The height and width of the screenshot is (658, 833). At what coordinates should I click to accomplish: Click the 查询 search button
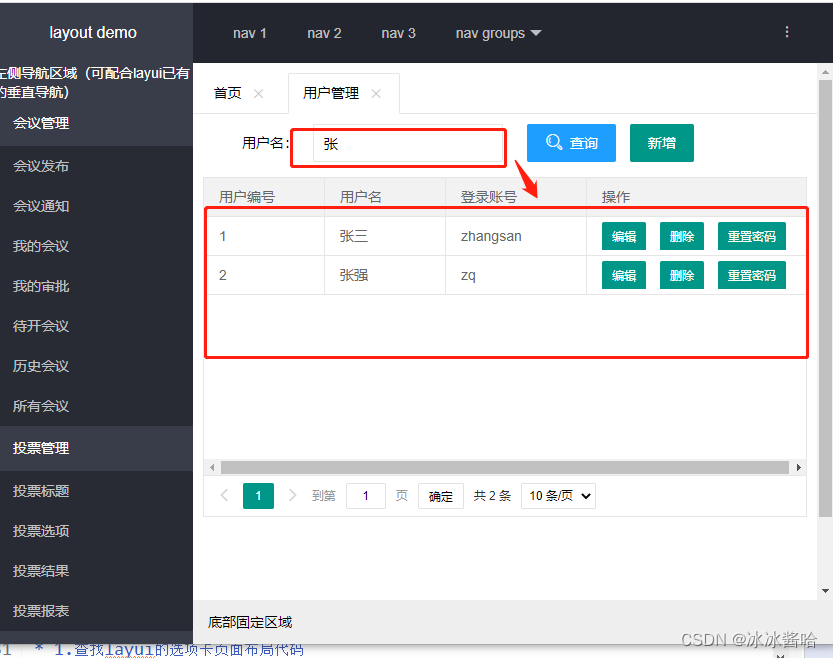571,143
